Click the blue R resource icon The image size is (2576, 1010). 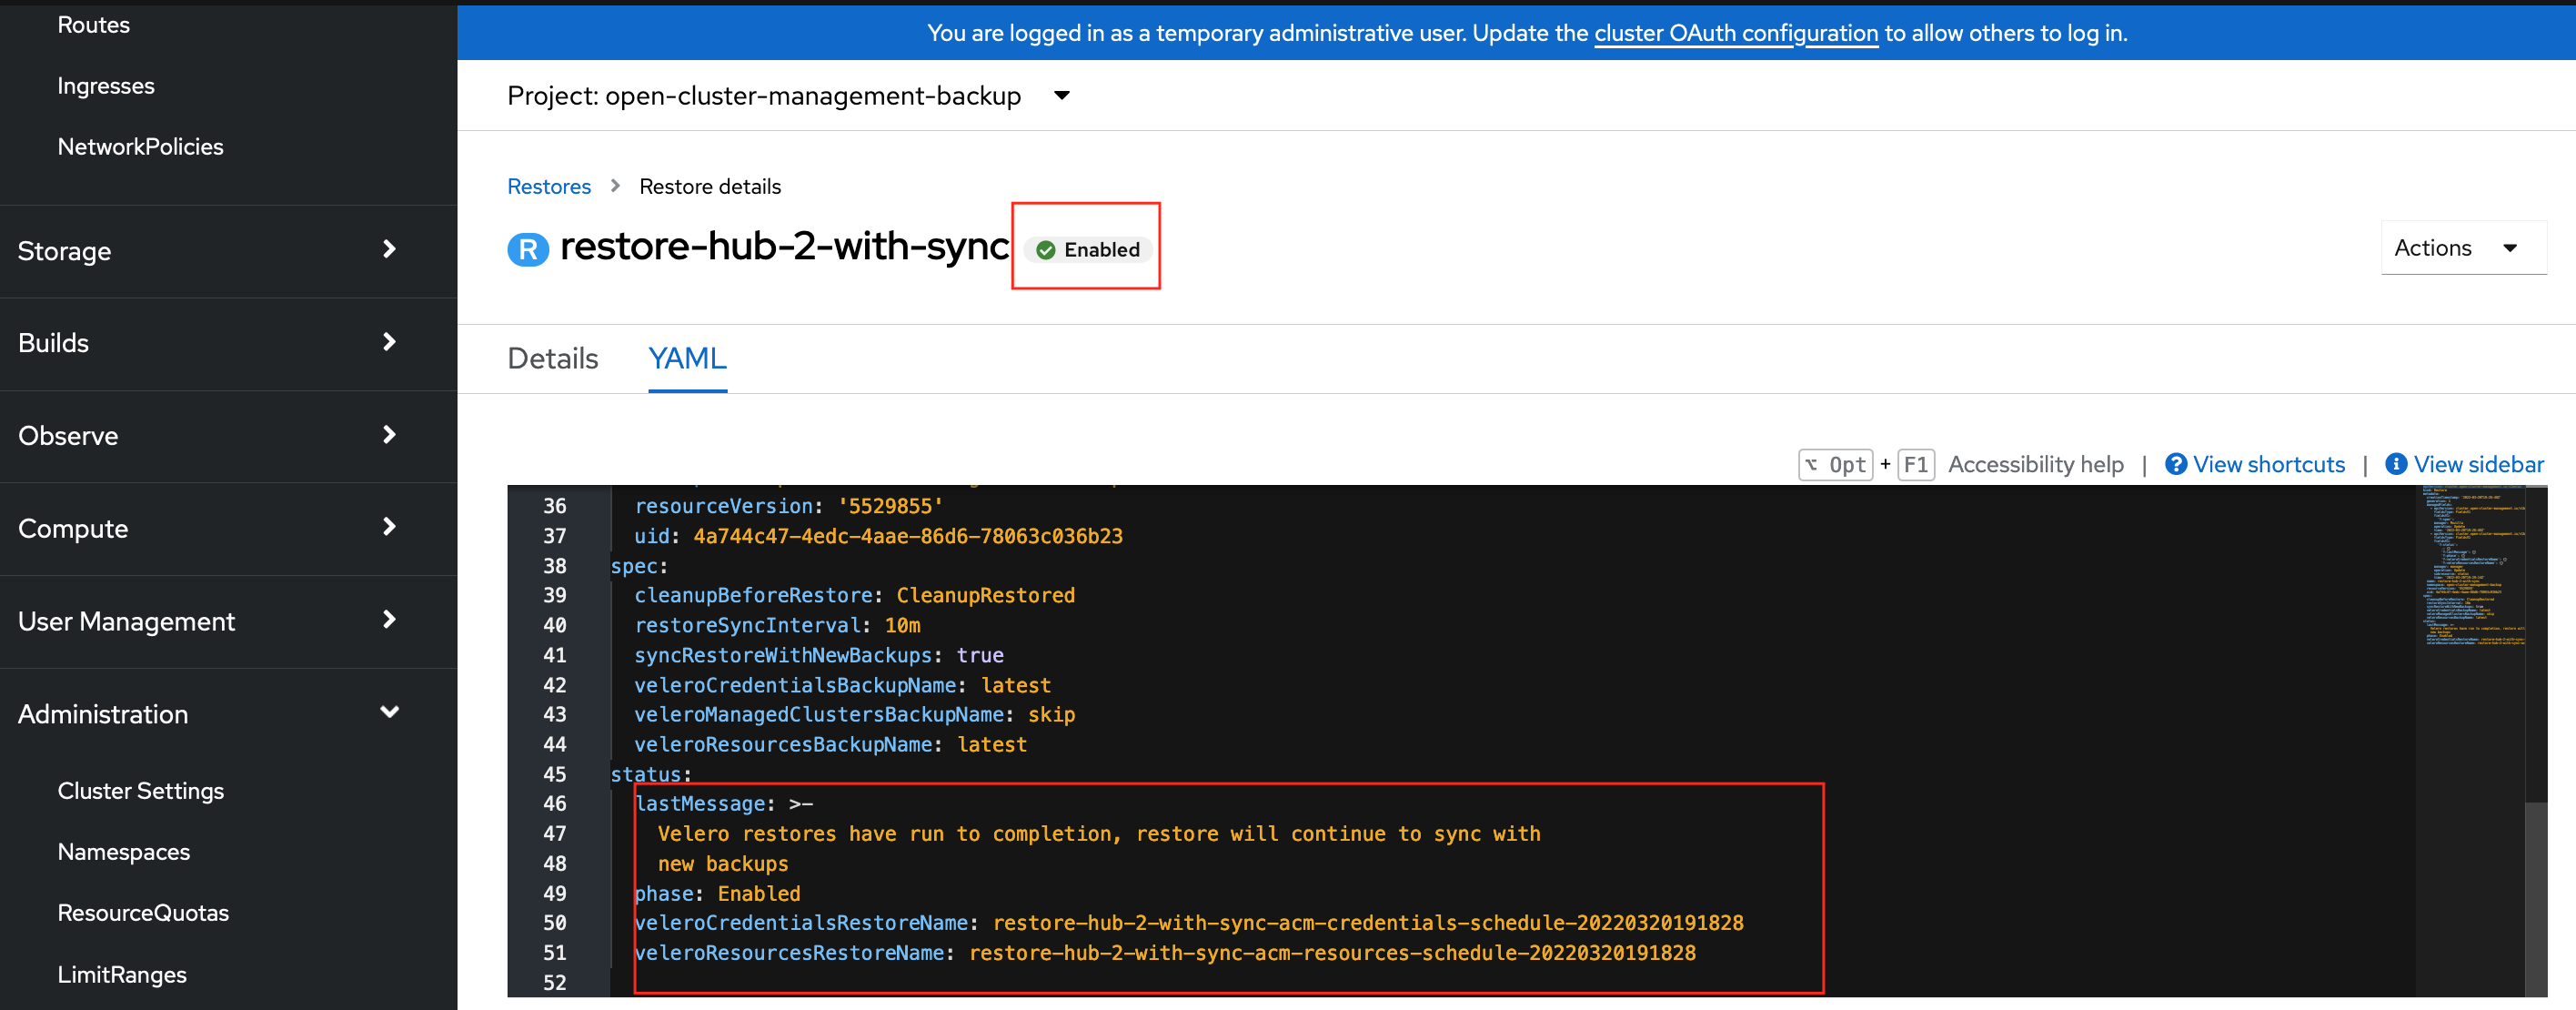pyautogui.click(x=528, y=249)
